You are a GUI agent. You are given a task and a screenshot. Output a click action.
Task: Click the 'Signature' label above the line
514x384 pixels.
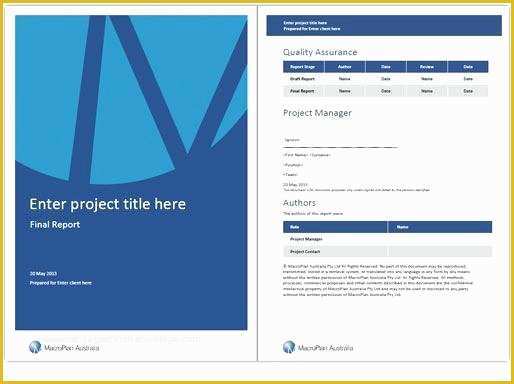coord(292,140)
